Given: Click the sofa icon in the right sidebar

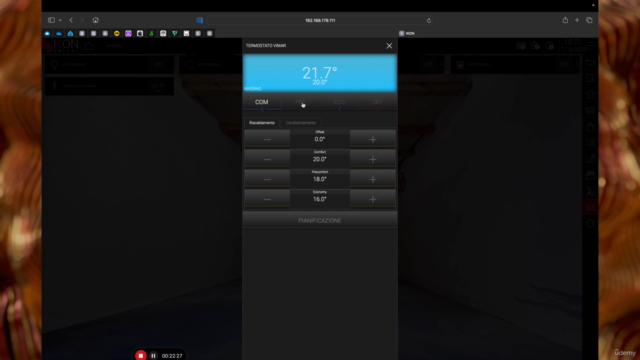Looking at the screenshot, I should pos(590,110).
